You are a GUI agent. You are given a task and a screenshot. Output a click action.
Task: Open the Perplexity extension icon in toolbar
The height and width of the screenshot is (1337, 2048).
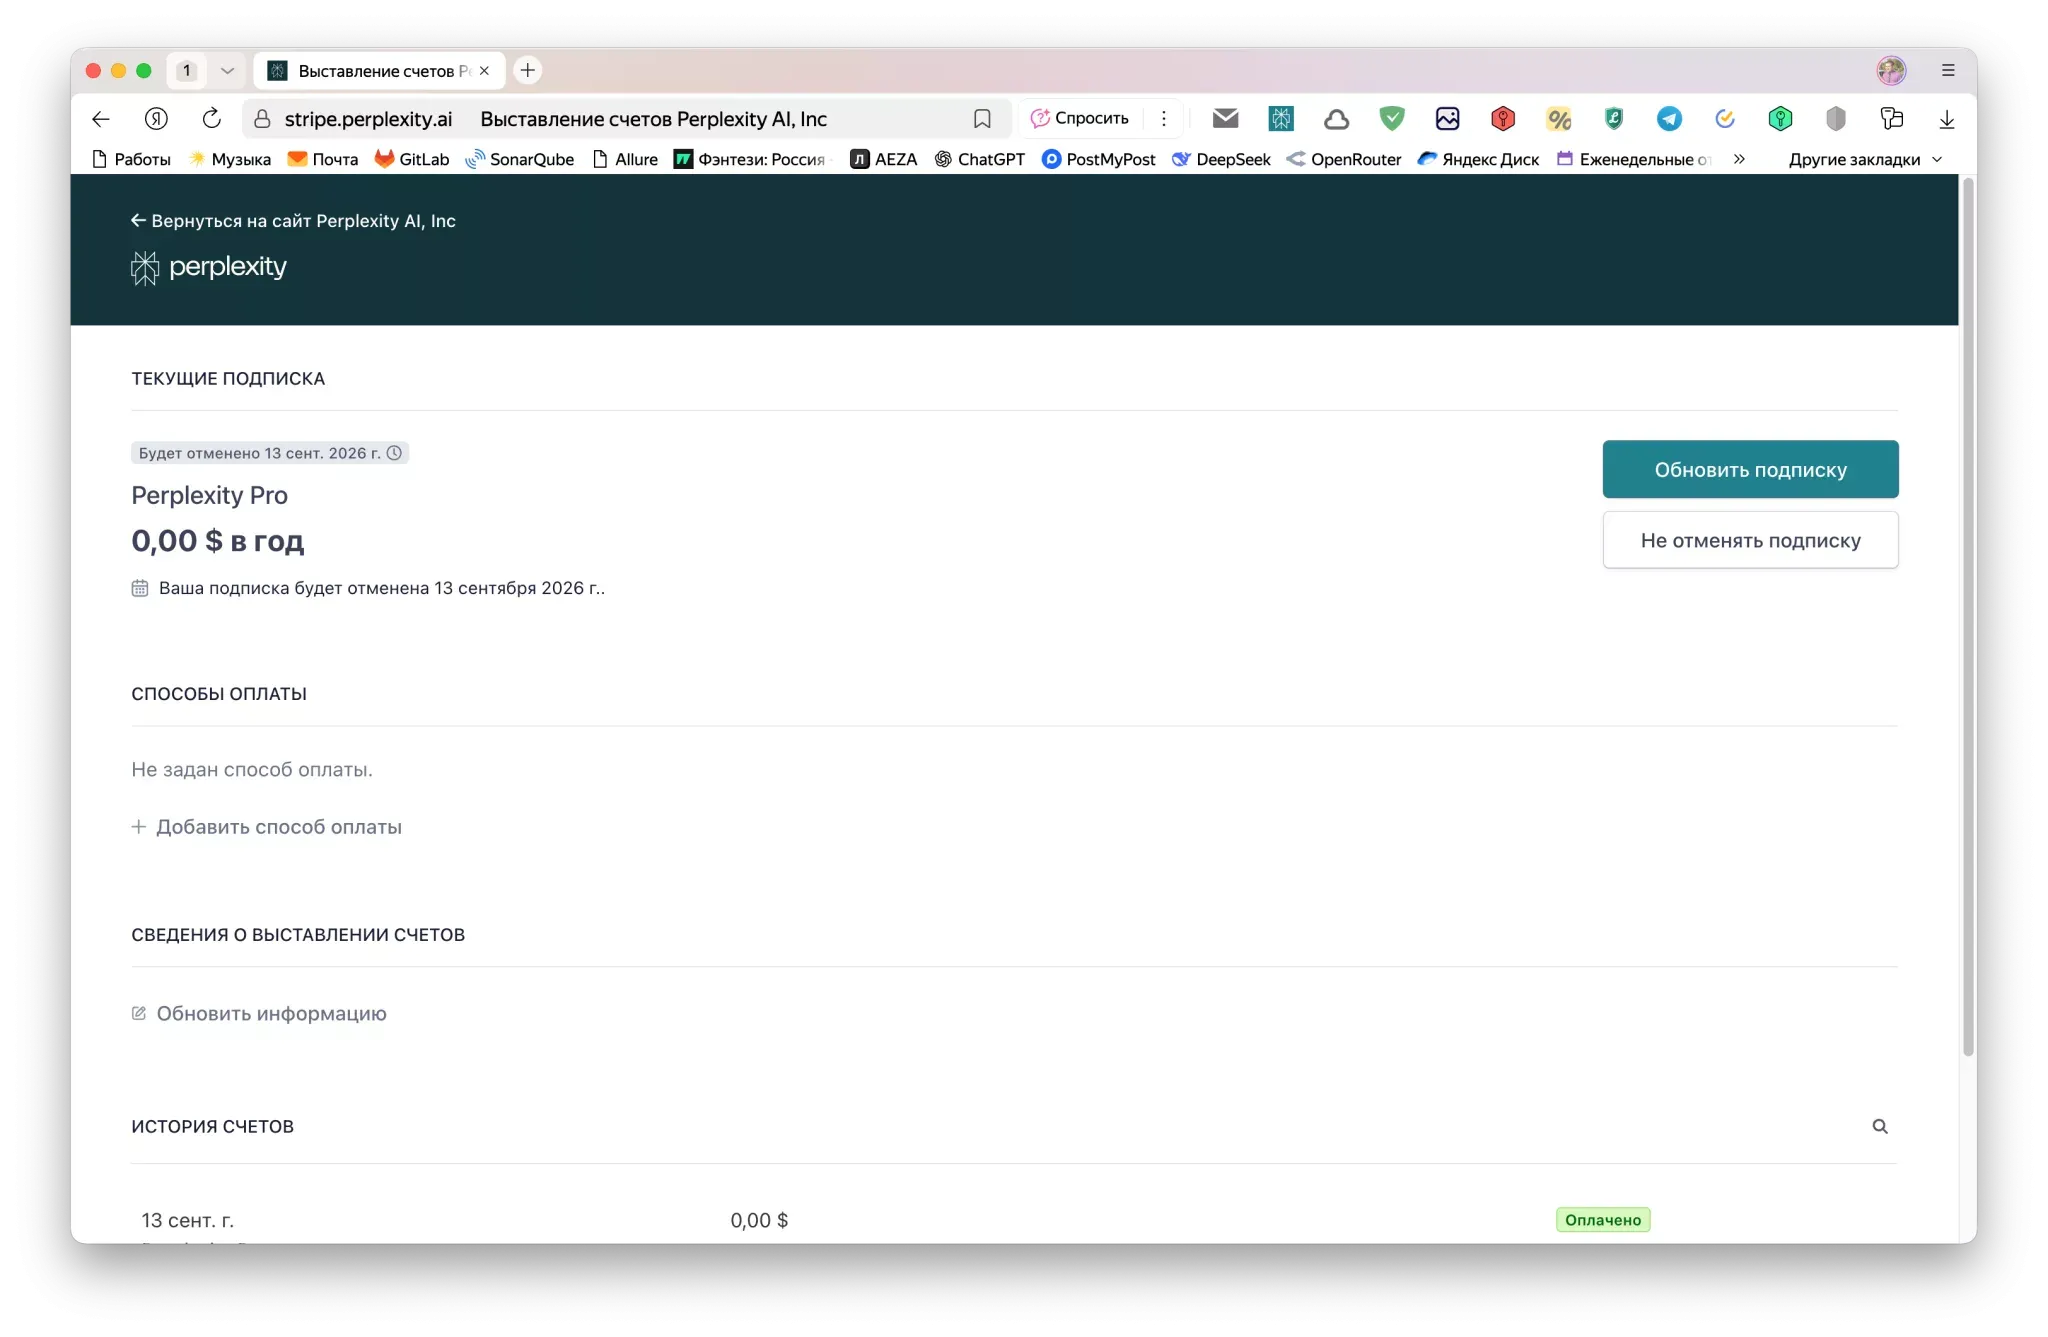click(1281, 119)
